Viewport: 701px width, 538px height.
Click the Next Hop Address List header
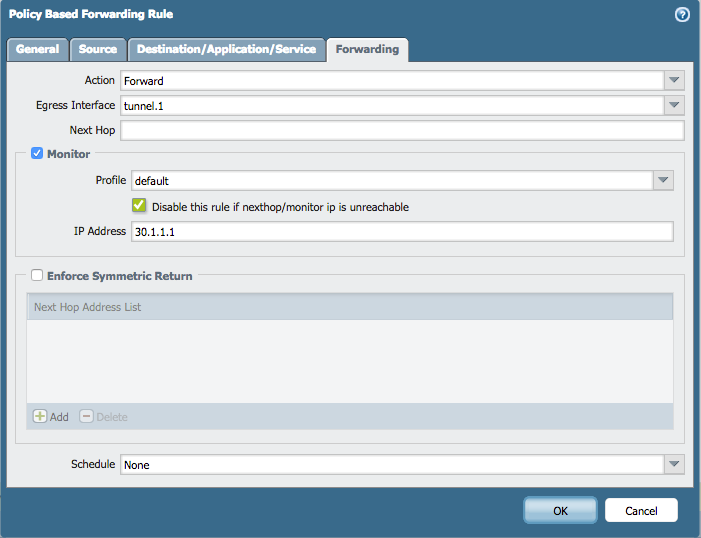pos(350,307)
